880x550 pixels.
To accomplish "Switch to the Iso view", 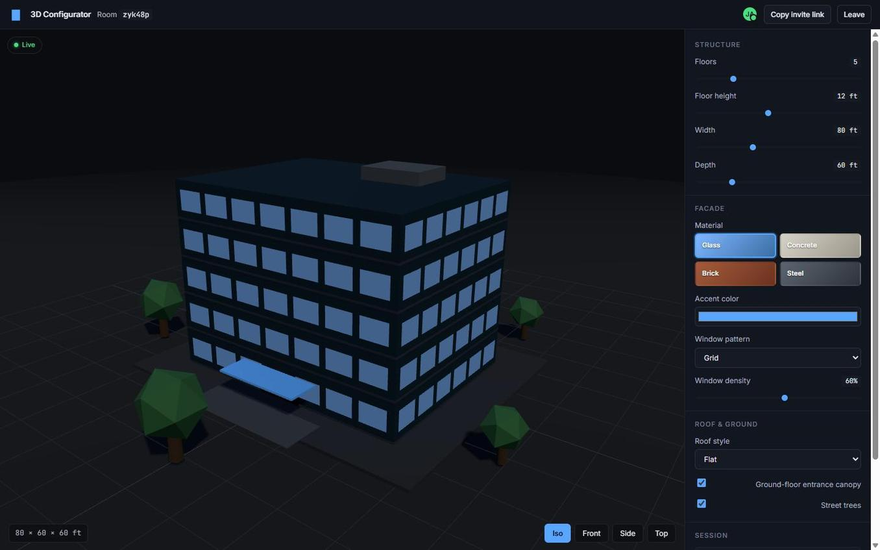I will pos(557,533).
